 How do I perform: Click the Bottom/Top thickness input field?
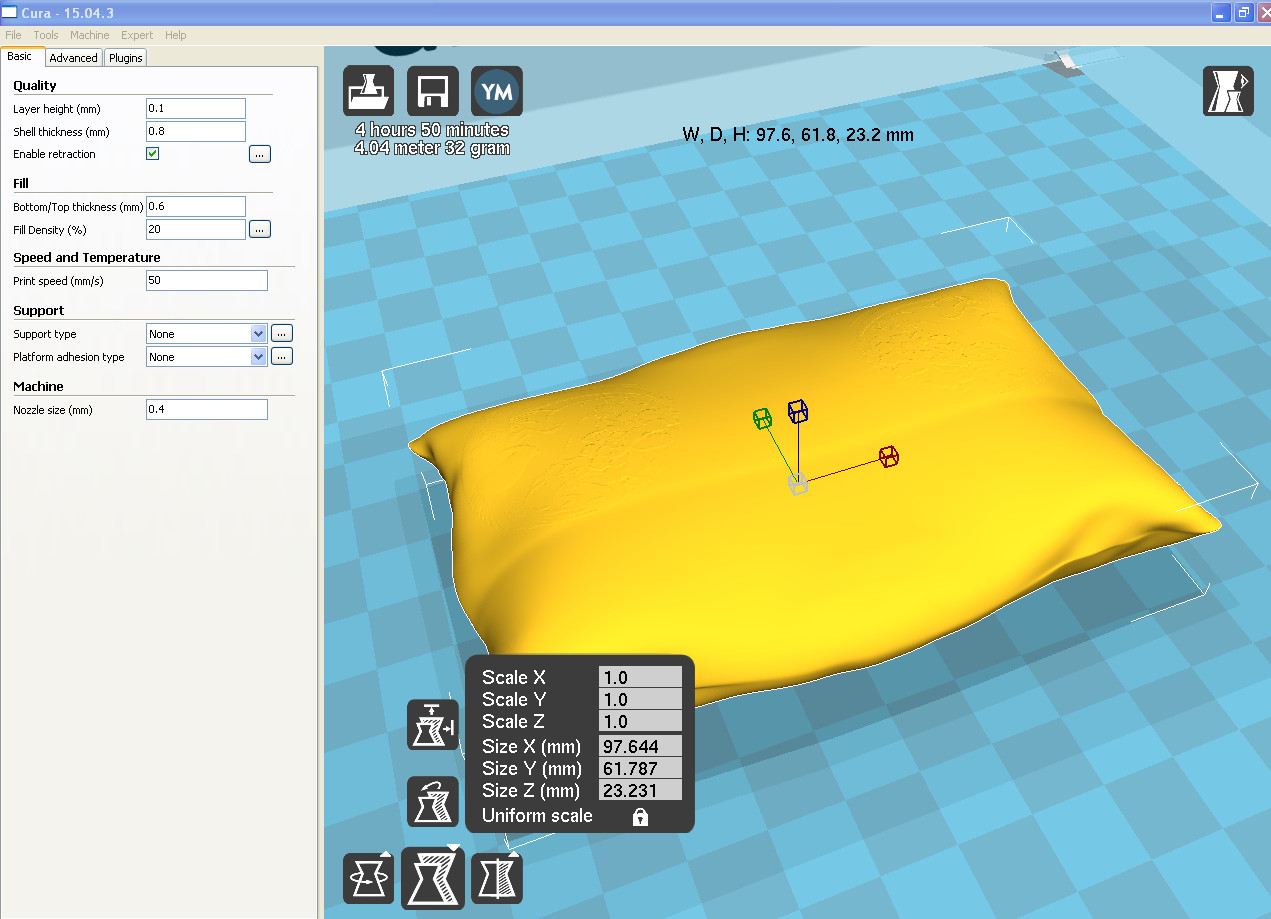click(x=196, y=206)
